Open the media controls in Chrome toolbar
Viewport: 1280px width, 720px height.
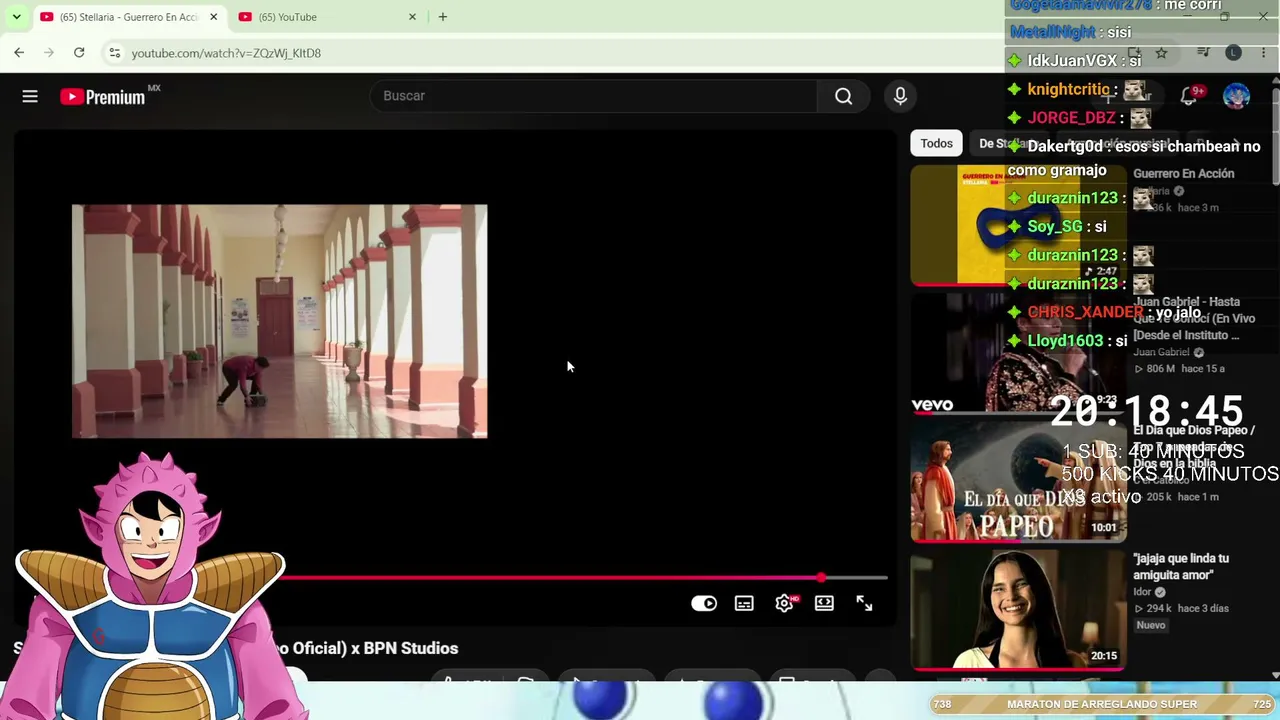pyautogui.click(x=1204, y=53)
